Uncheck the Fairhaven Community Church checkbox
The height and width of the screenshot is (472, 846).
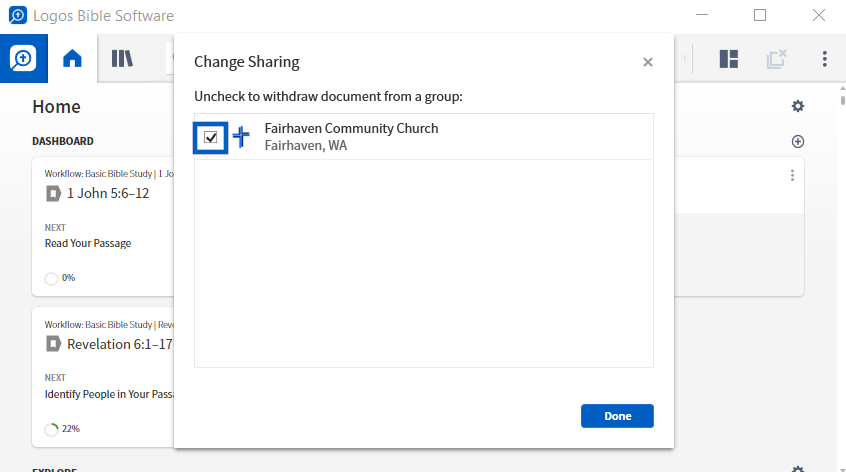coord(210,138)
